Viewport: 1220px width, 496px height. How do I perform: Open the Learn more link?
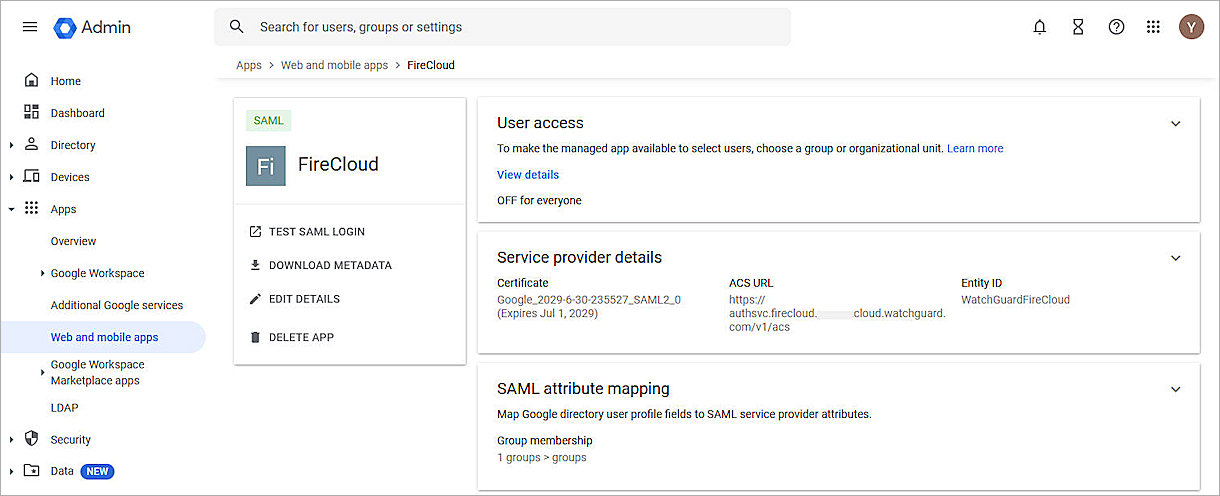tap(975, 148)
